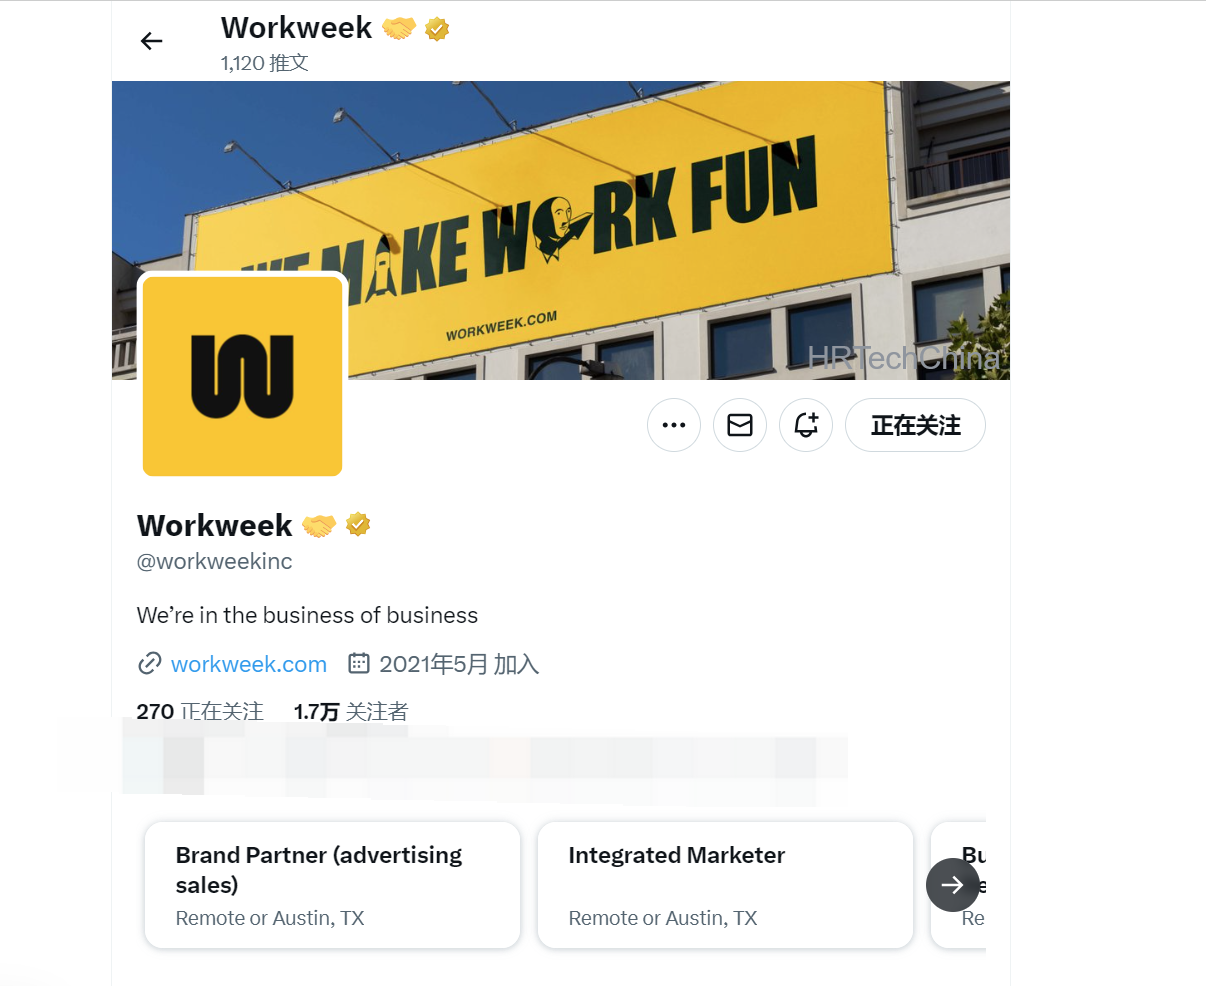1206x986 pixels.
Task: Click the calendar icon beside the join date
Action: (359, 663)
